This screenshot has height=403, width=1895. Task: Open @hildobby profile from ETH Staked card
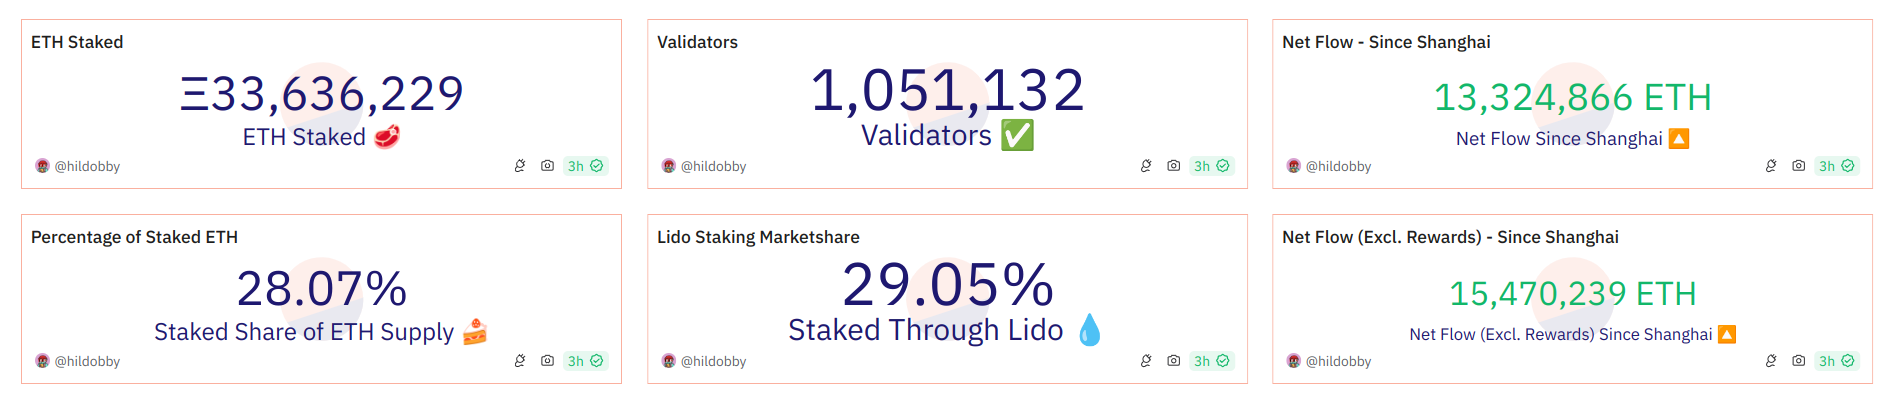[87, 166]
